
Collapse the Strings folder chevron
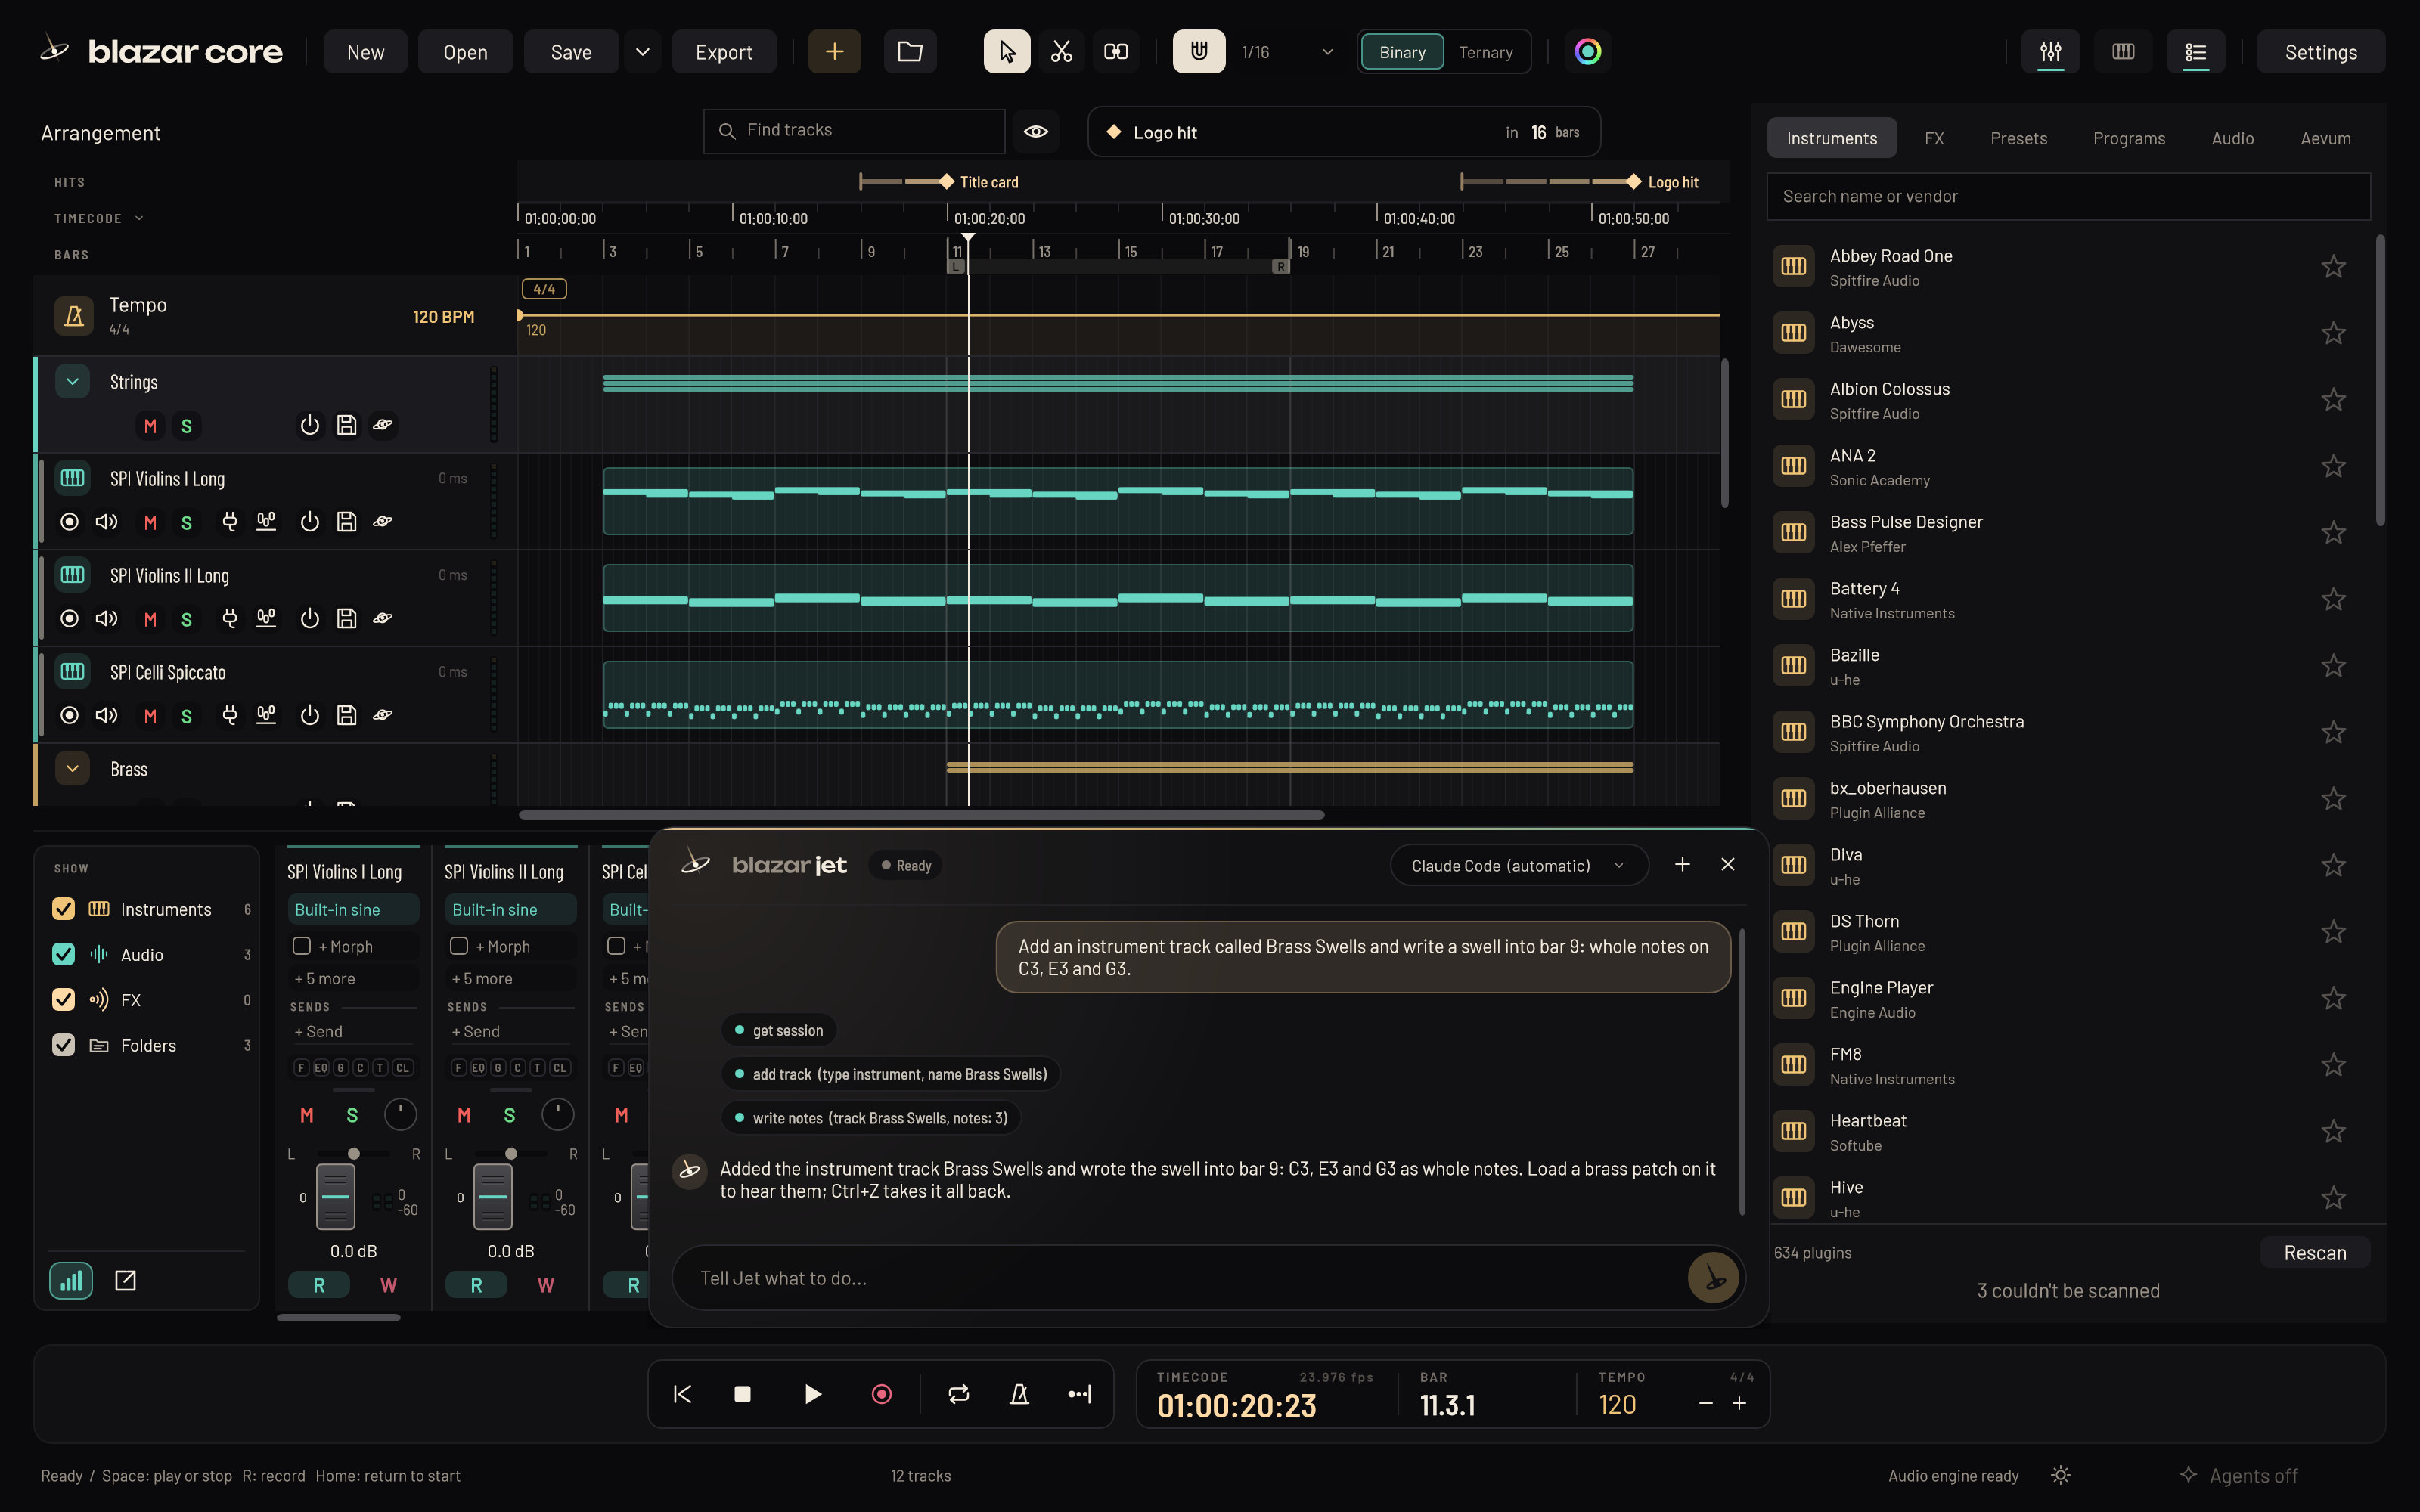(72, 381)
